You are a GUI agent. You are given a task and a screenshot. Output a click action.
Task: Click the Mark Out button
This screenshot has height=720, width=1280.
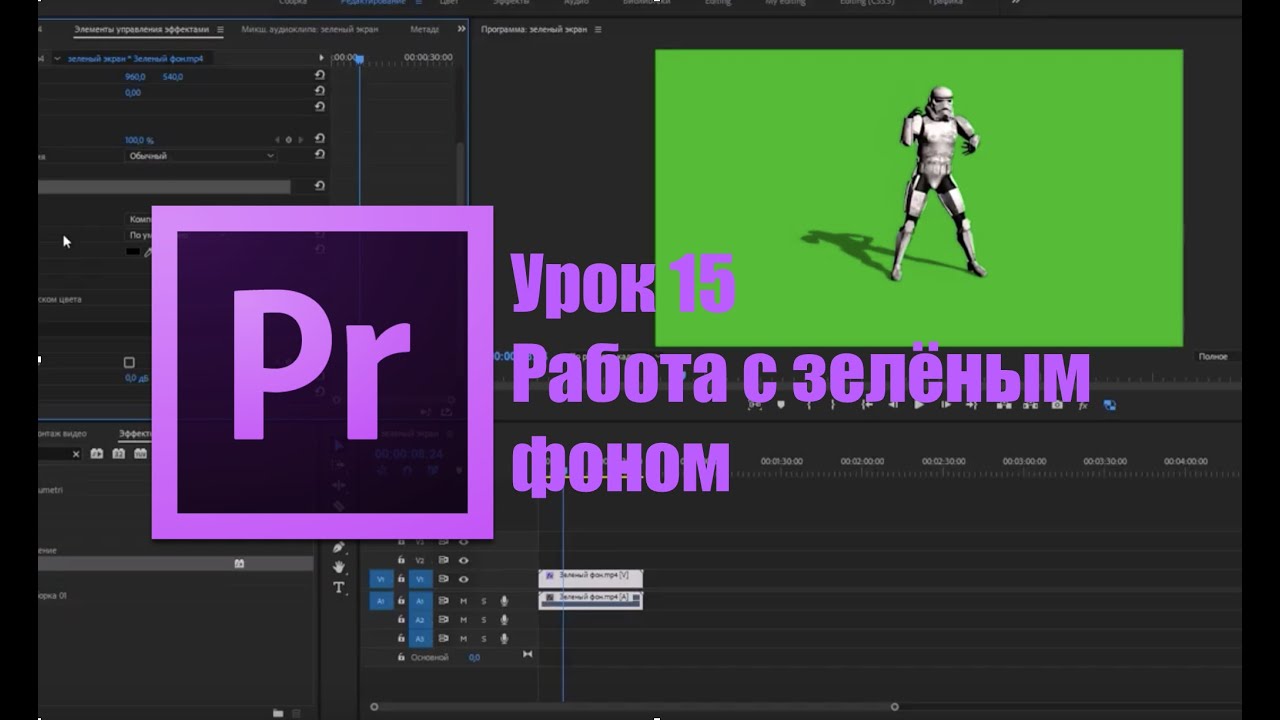click(x=833, y=404)
